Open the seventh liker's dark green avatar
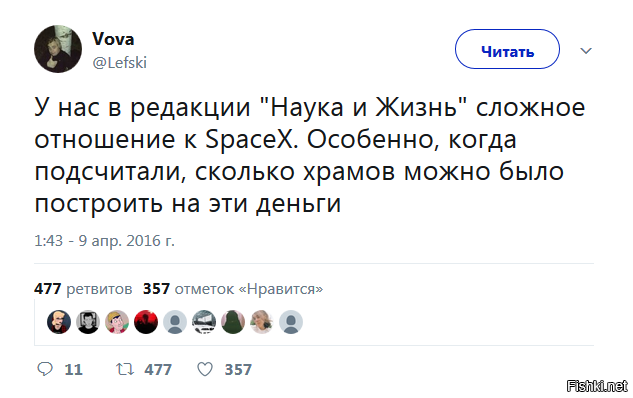This screenshot has height=398, width=633. pyautogui.click(x=233, y=322)
